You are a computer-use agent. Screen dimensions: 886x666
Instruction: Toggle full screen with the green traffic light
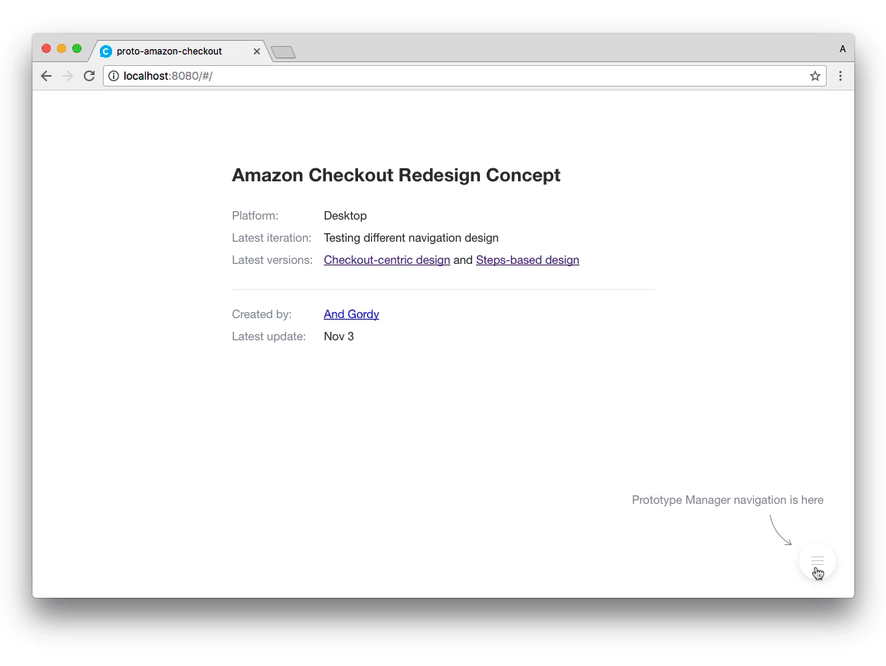point(76,47)
